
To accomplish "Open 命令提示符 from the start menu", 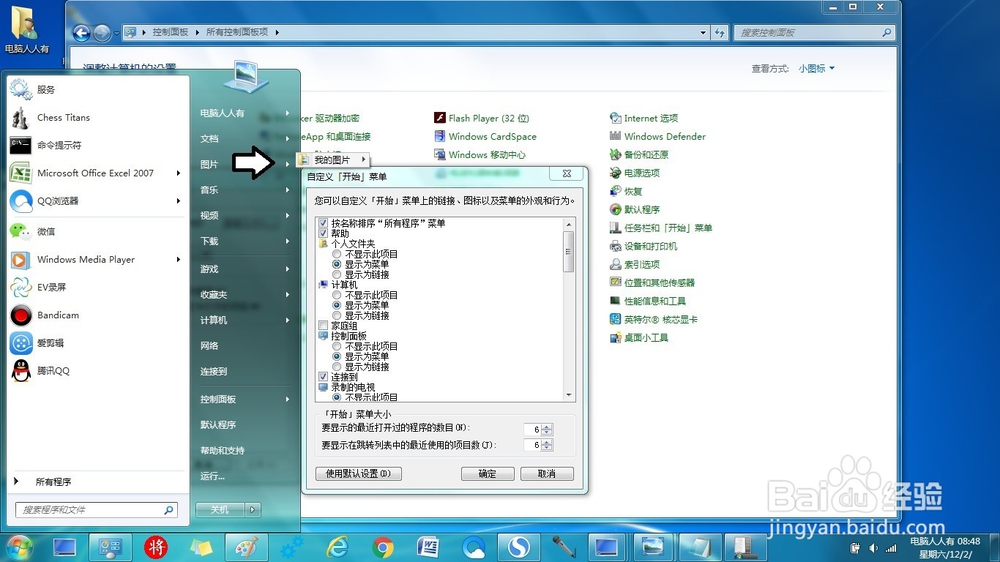I will click(x=59, y=145).
